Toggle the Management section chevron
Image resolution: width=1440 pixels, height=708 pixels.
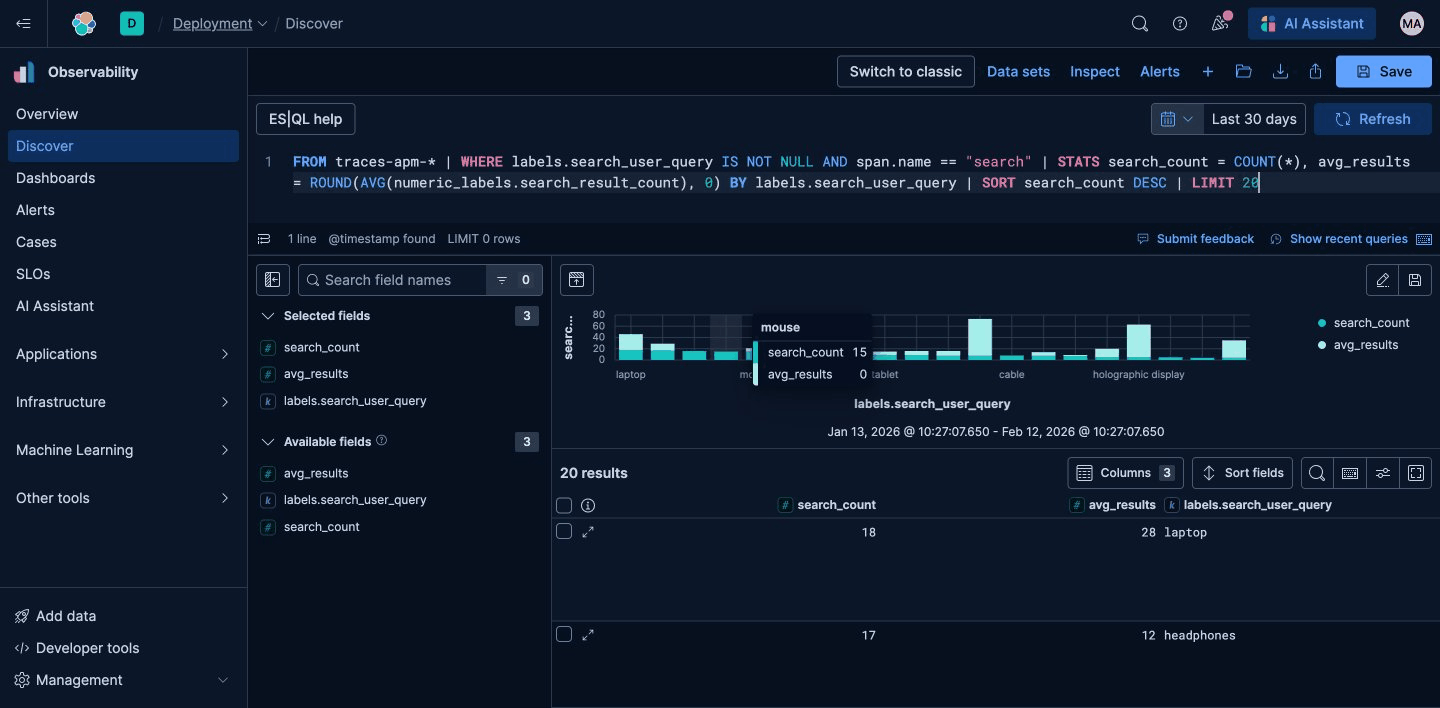224,680
